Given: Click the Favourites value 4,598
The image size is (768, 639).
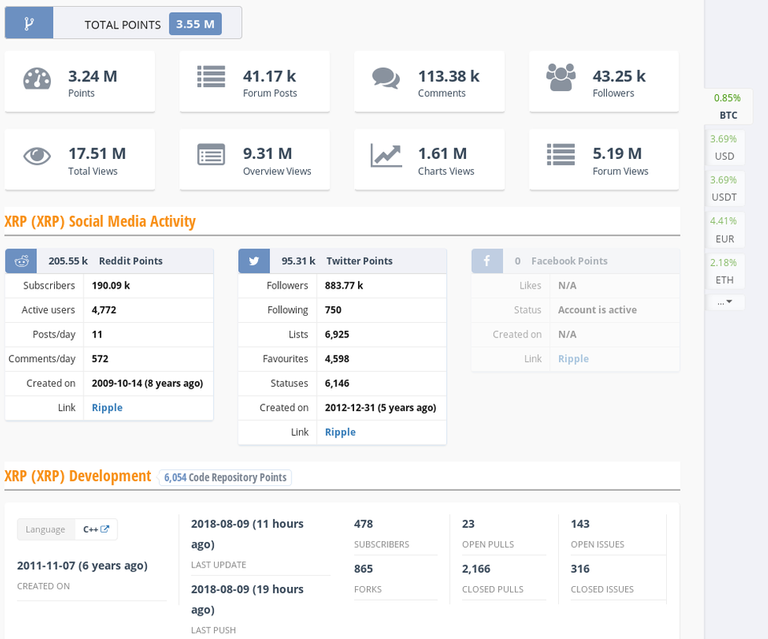Looking at the screenshot, I should click(337, 359).
